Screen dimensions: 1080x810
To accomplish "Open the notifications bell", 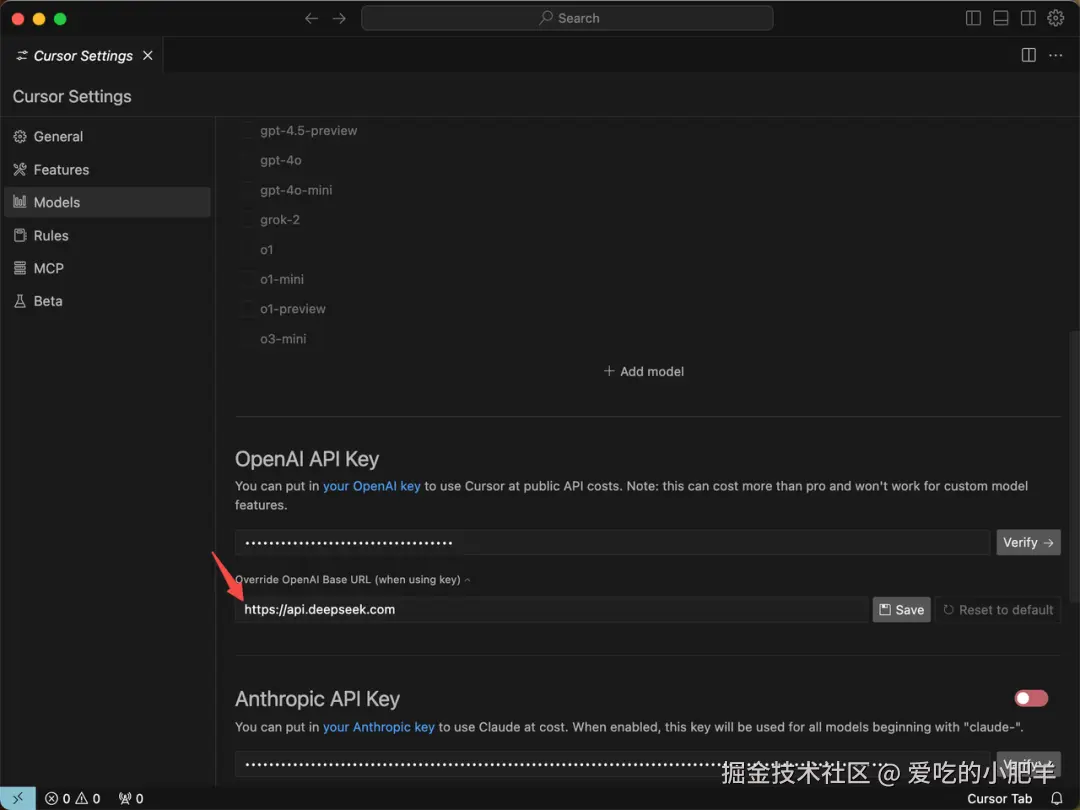I will 1057,798.
